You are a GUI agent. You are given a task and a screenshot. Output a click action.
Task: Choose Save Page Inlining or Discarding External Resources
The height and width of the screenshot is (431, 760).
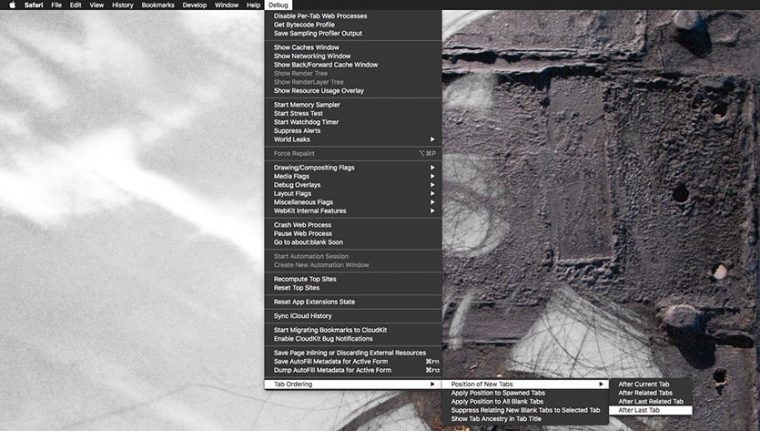(353, 353)
